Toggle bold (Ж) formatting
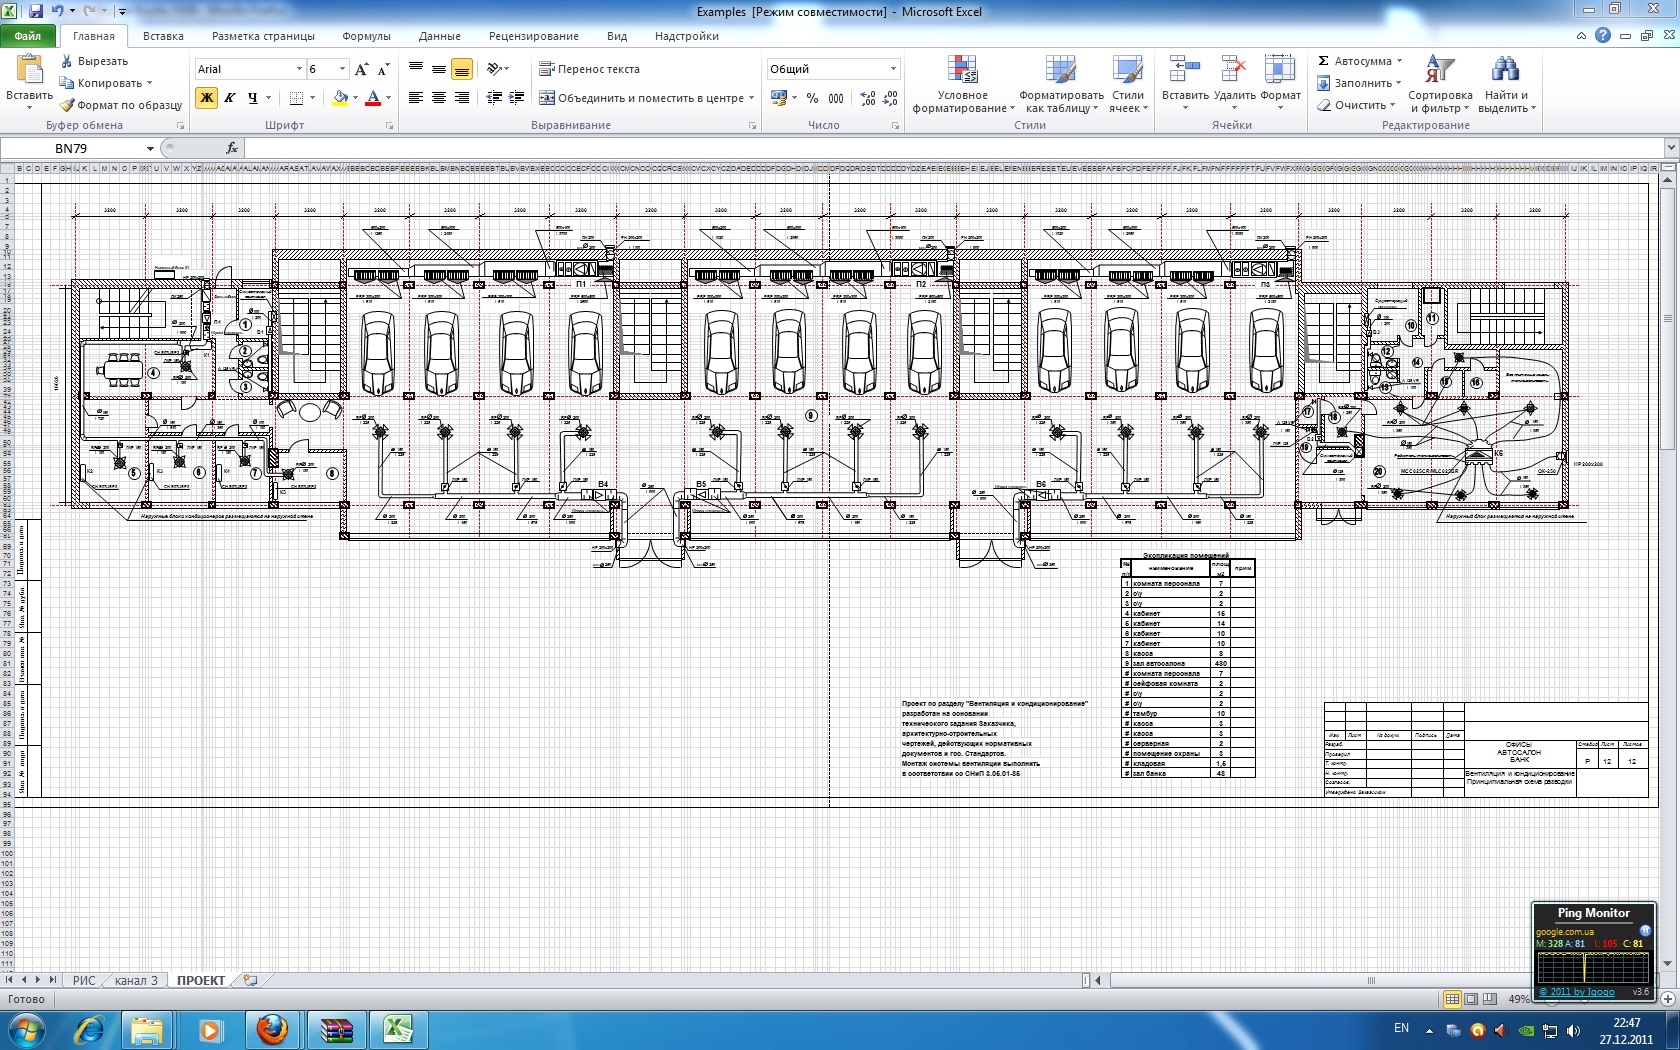Viewport: 1680px width, 1050px height. point(207,98)
